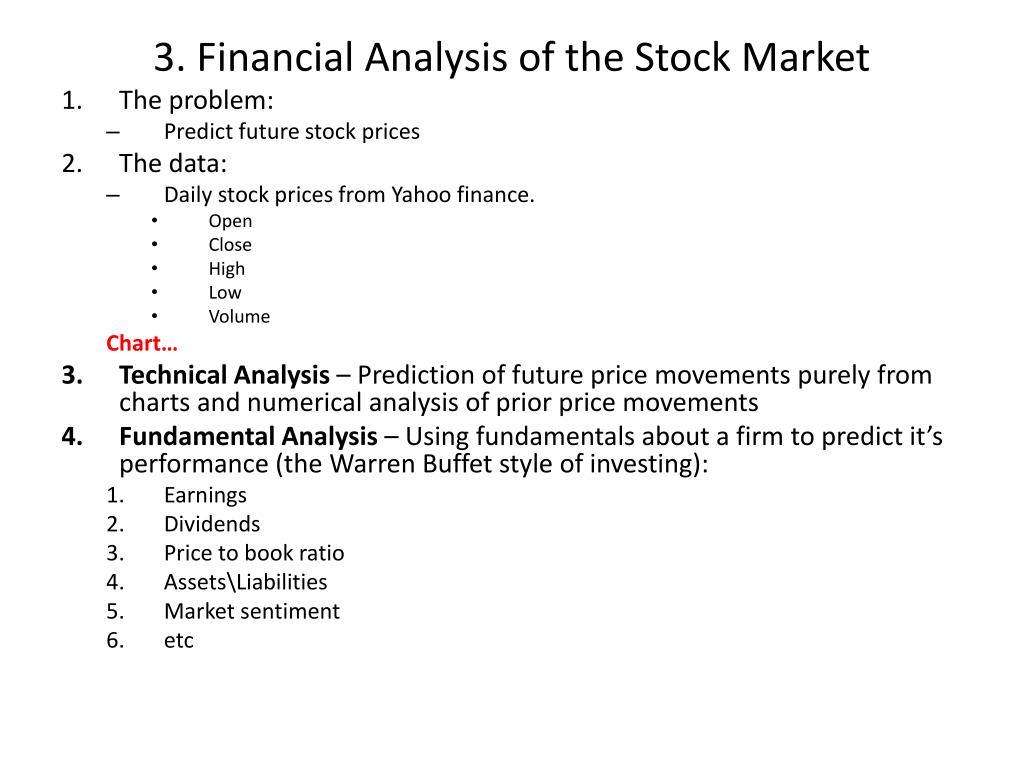
Task: Select "Dividends" in the numbered list
Action: 212,524
